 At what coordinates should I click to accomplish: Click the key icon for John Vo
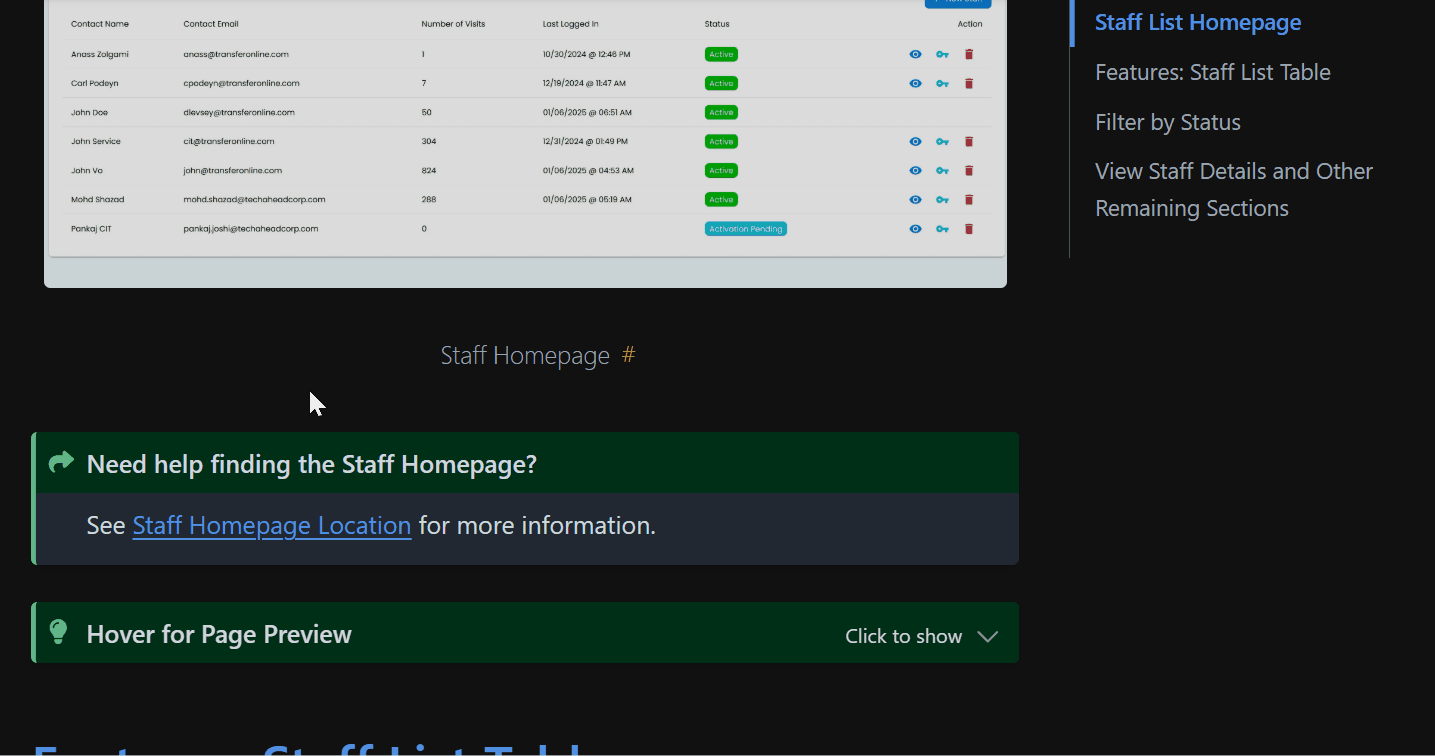(942, 170)
